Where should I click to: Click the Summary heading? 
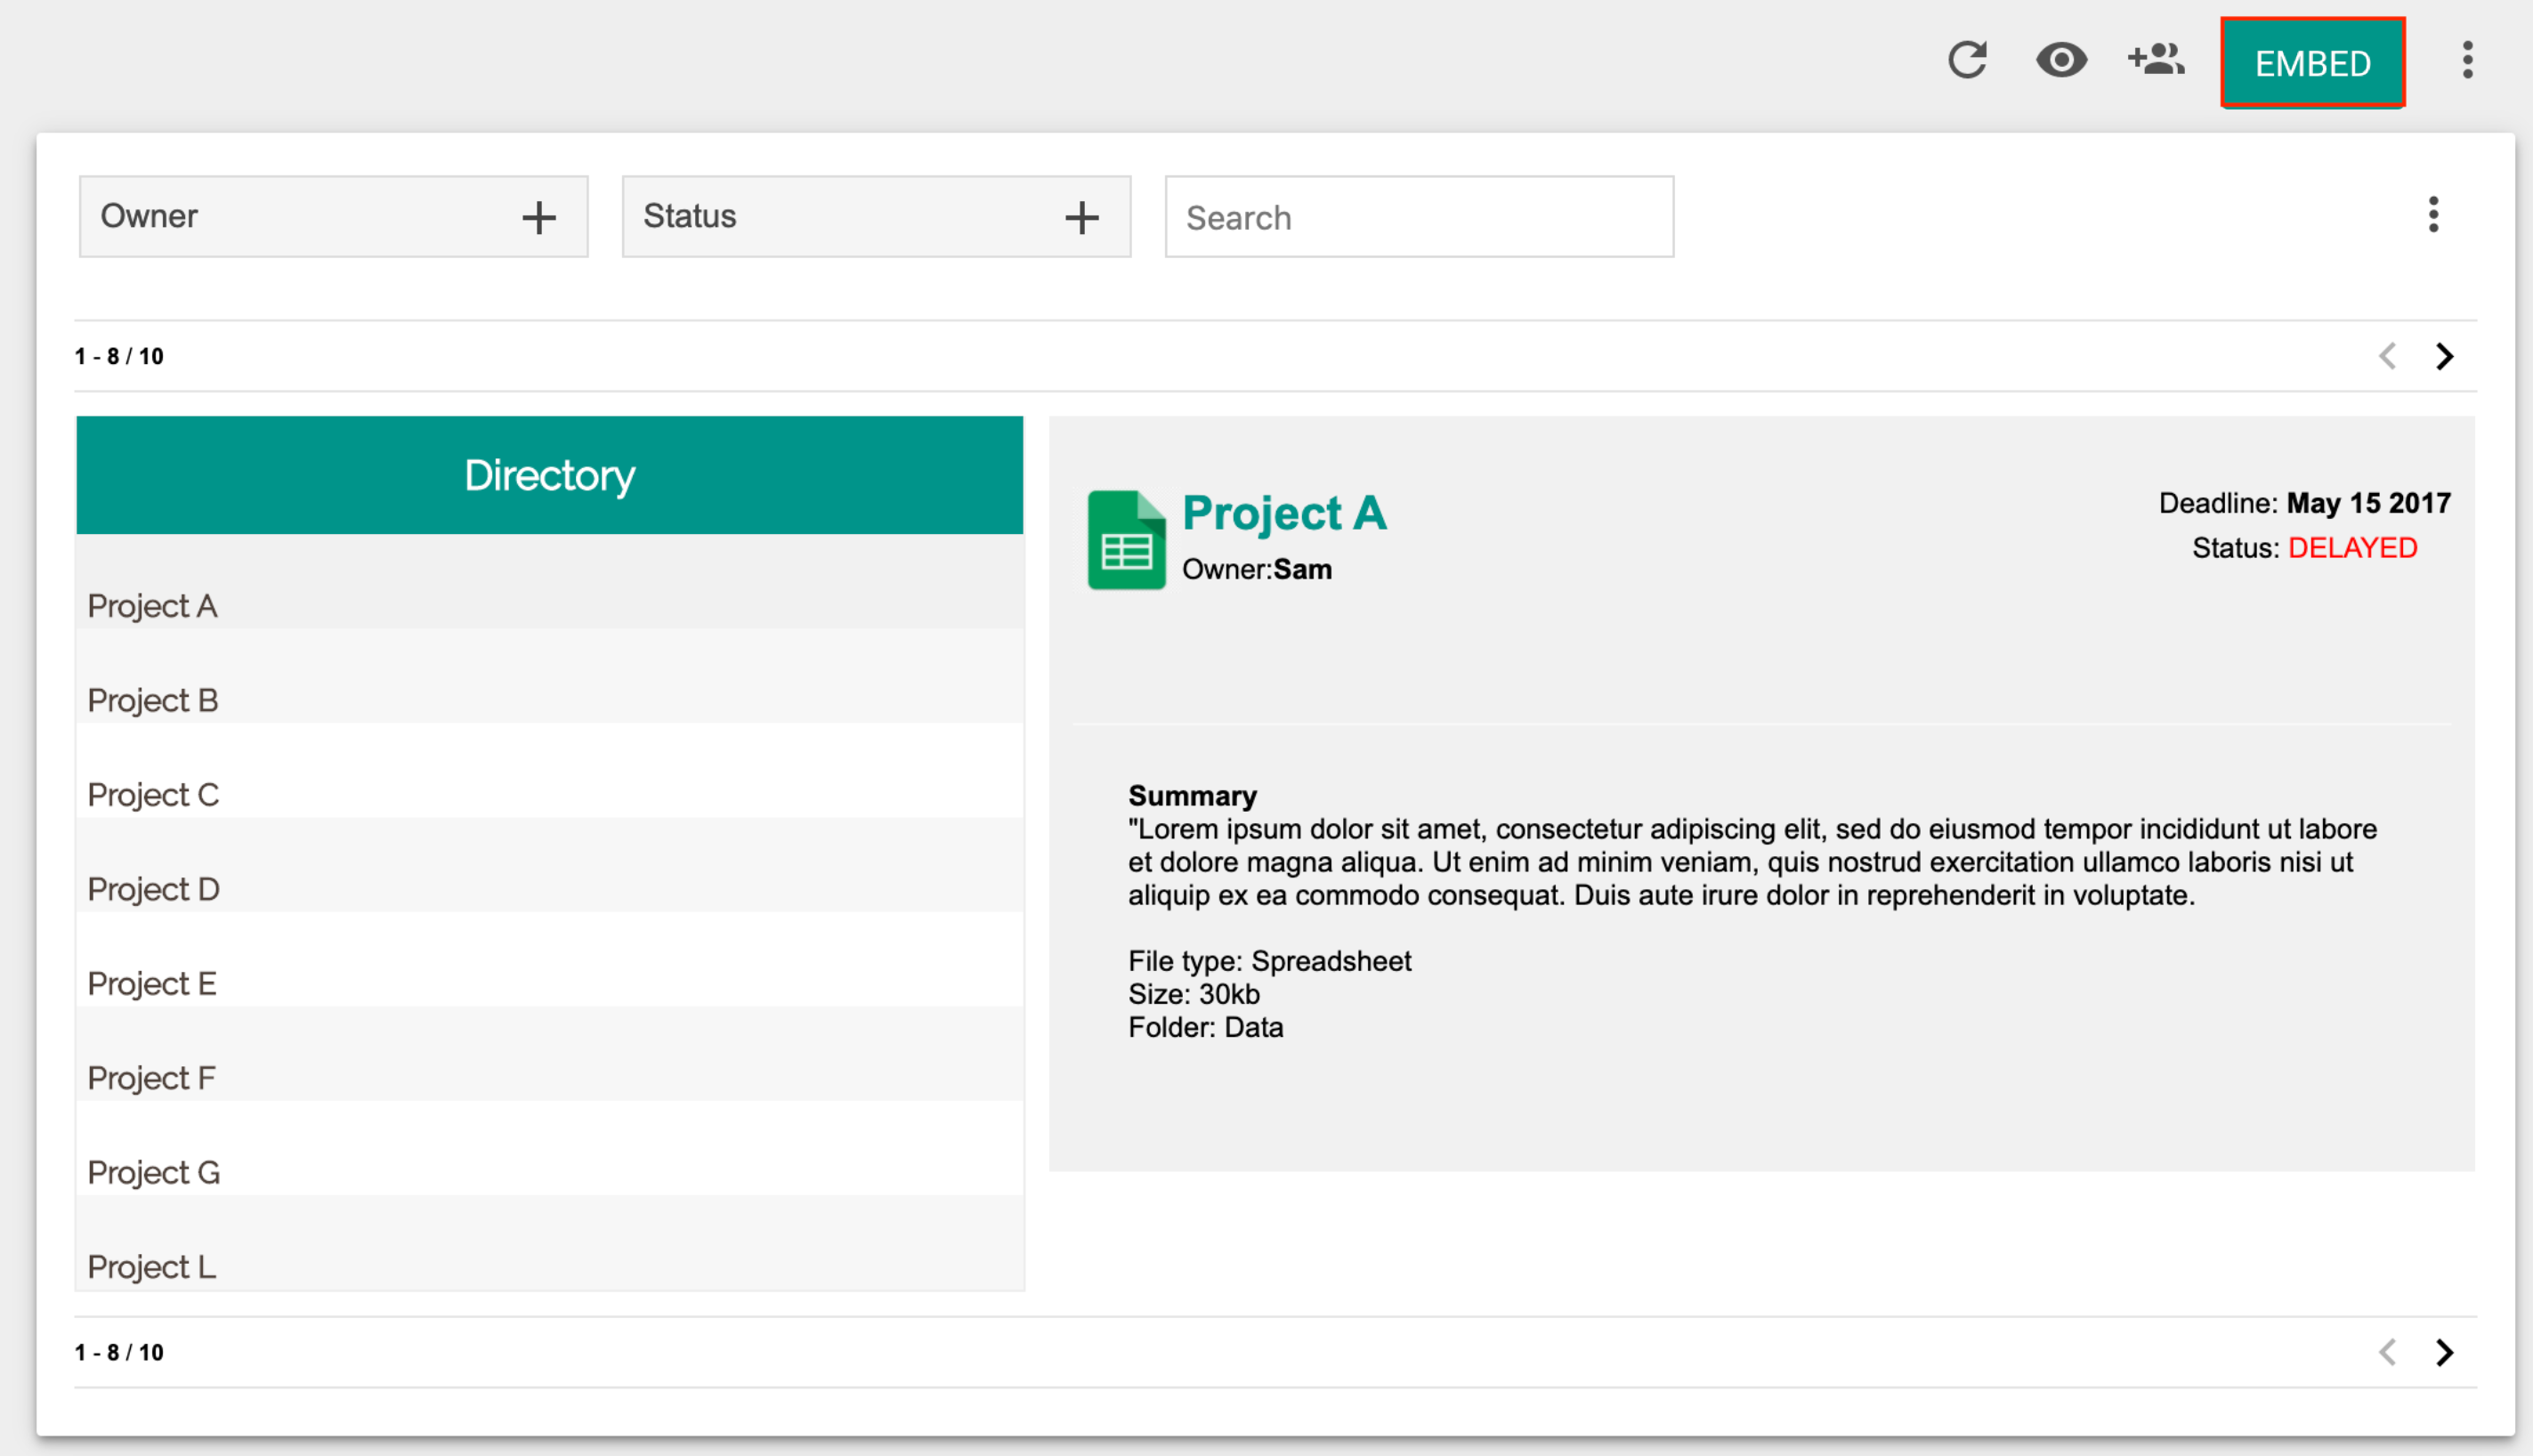(x=1192, y=796)
